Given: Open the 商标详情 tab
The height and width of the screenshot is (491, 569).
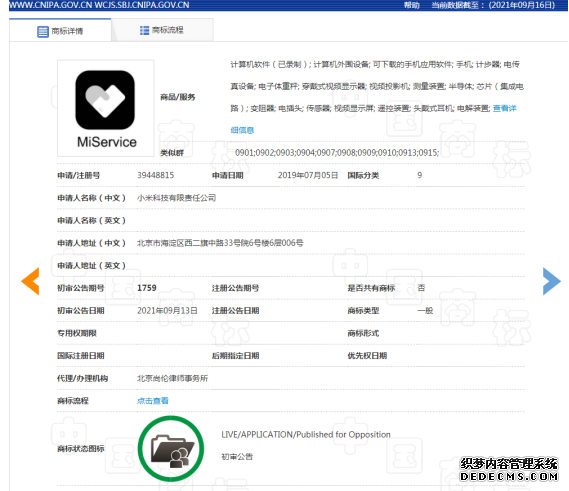Looking at the screenshot, I should (x=60, y=30).
